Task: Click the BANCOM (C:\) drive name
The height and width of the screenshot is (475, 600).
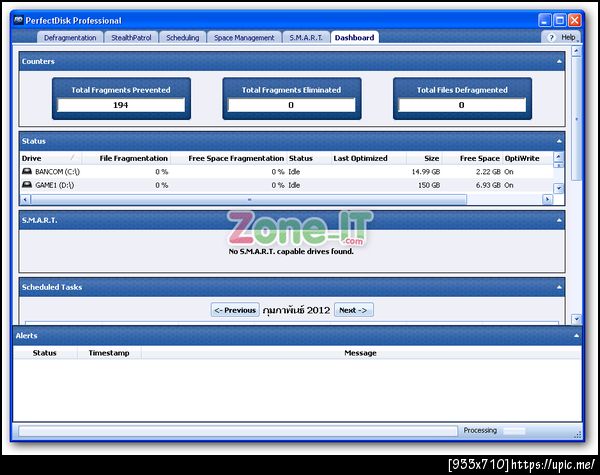Action: click(57, 172)
